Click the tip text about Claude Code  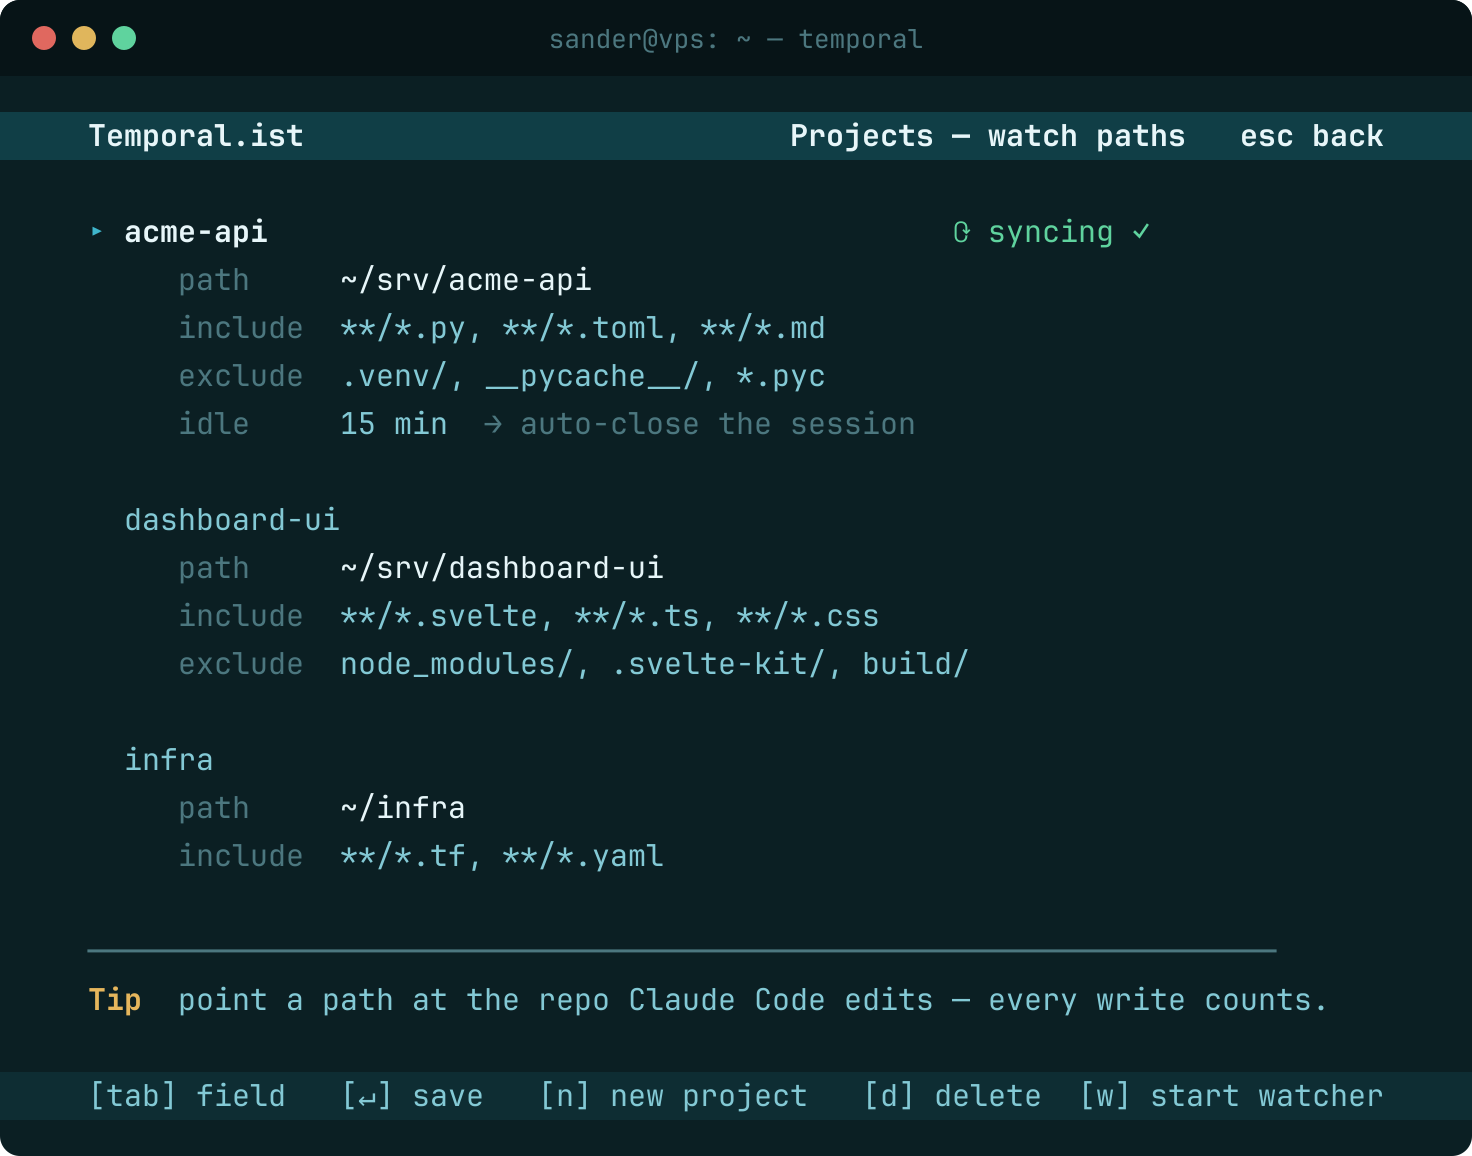click(753, 1000)
